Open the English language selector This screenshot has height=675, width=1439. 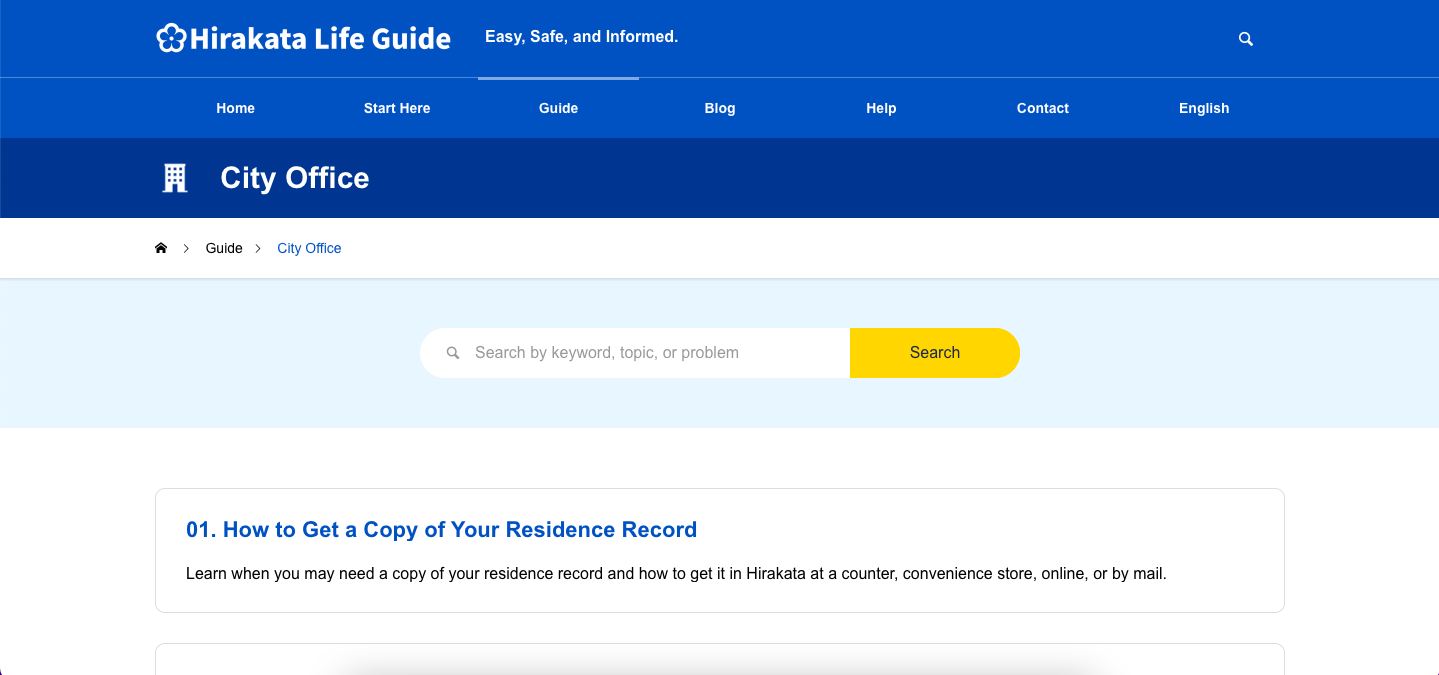(1204, 108)
